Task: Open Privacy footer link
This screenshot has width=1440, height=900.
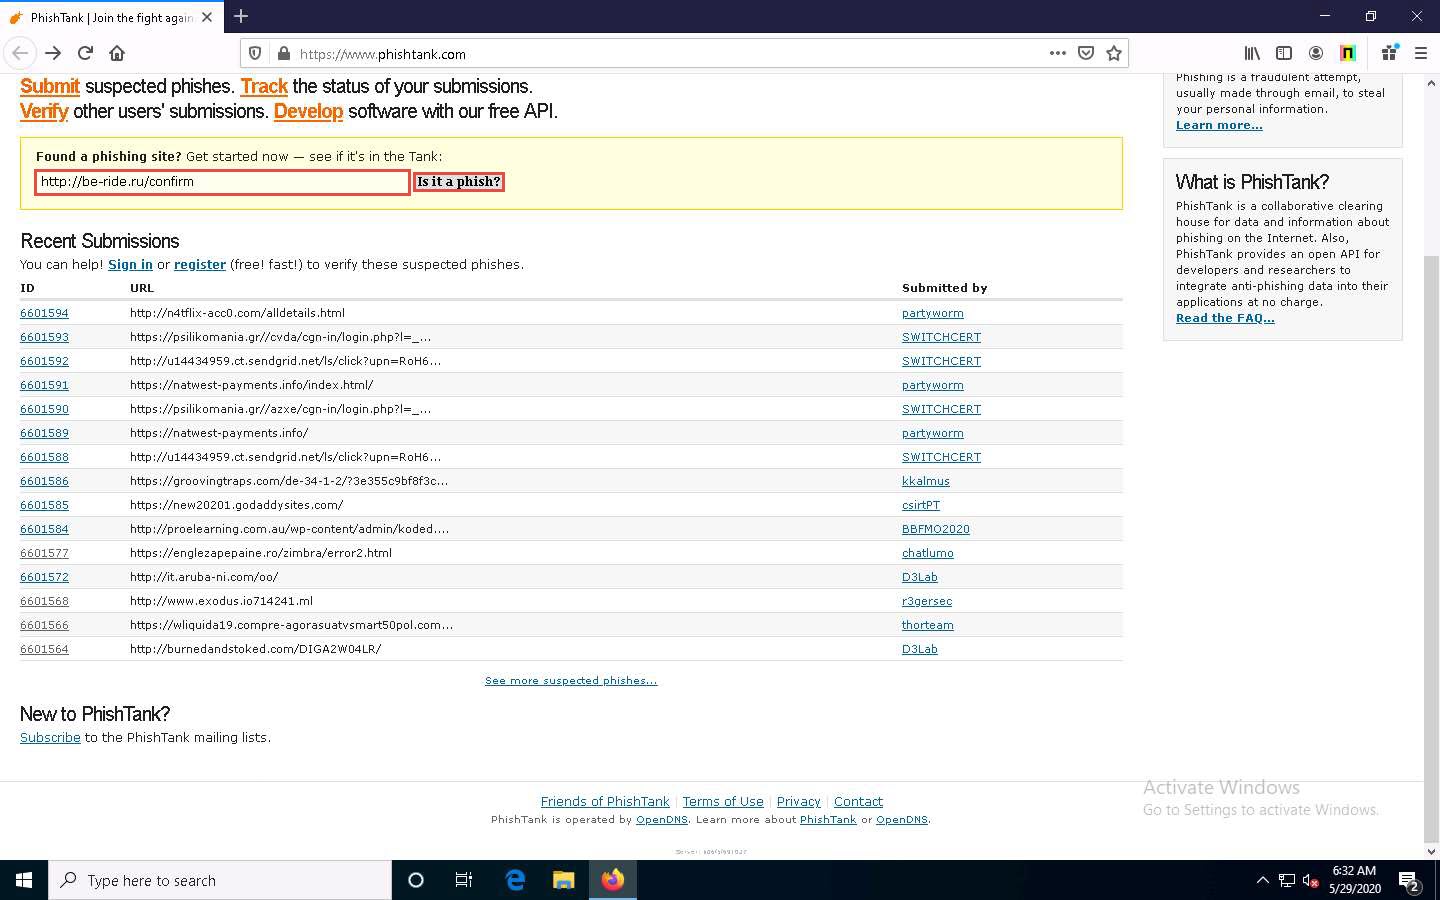Action: tap(799, 802)
